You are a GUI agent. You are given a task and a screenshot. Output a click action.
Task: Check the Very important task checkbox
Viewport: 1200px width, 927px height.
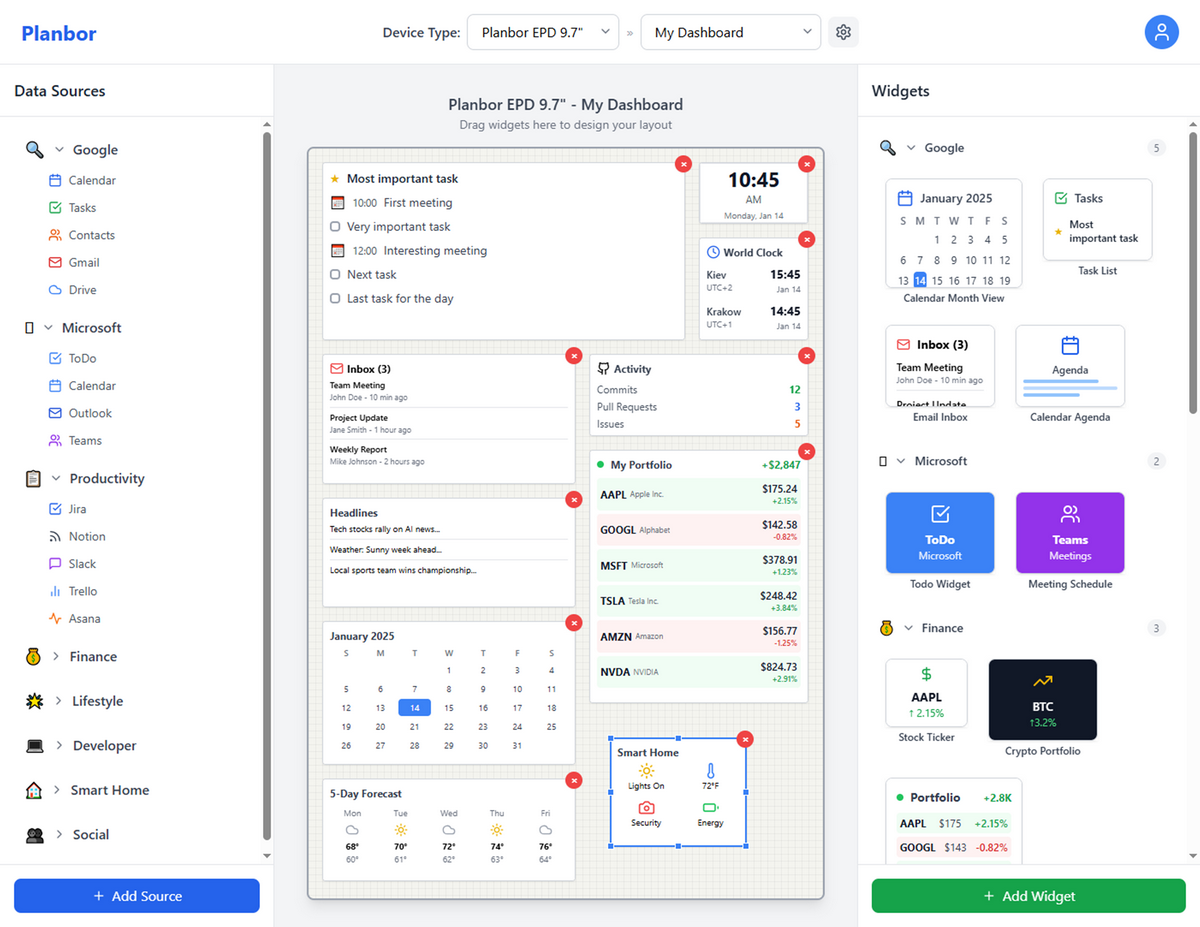[335, 227]
